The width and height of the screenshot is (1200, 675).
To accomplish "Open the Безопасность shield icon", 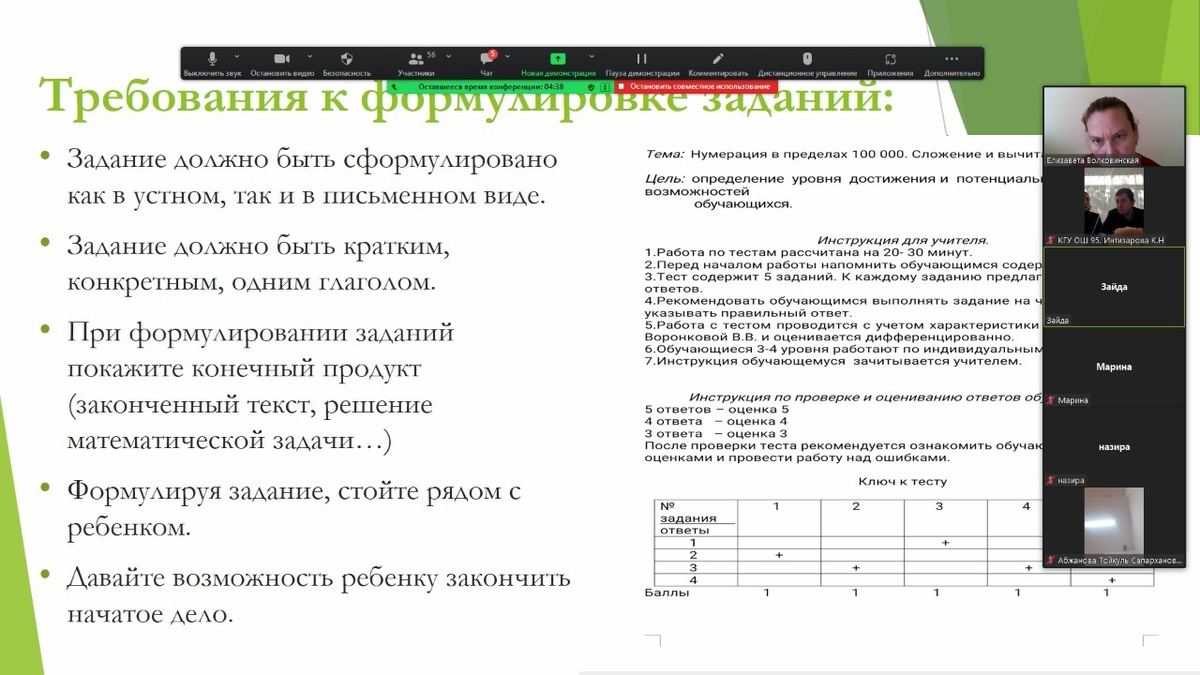I will click(347, 60).
